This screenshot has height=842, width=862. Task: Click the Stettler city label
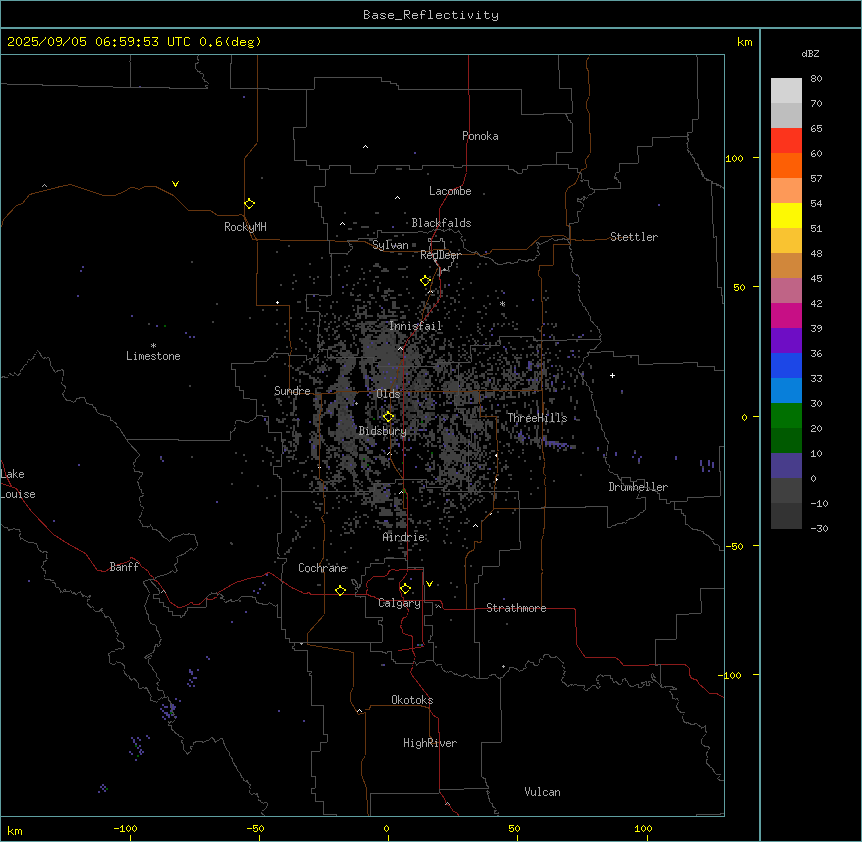pos(634,237)
